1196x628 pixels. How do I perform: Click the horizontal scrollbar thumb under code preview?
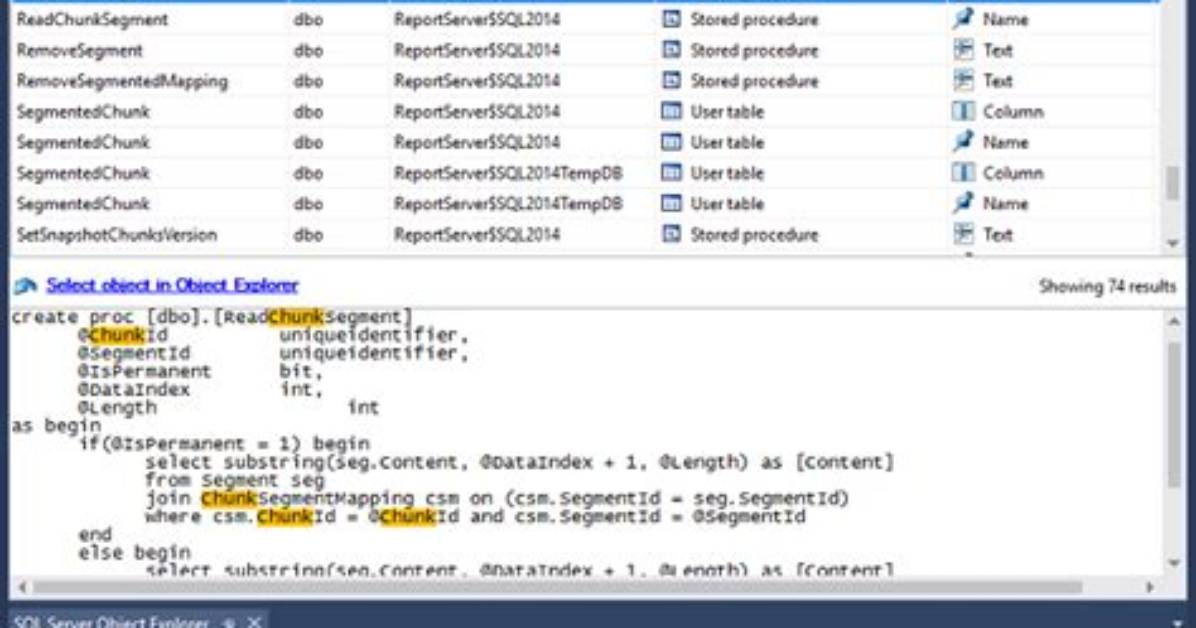pyautogui.click(x=557, y=587)
